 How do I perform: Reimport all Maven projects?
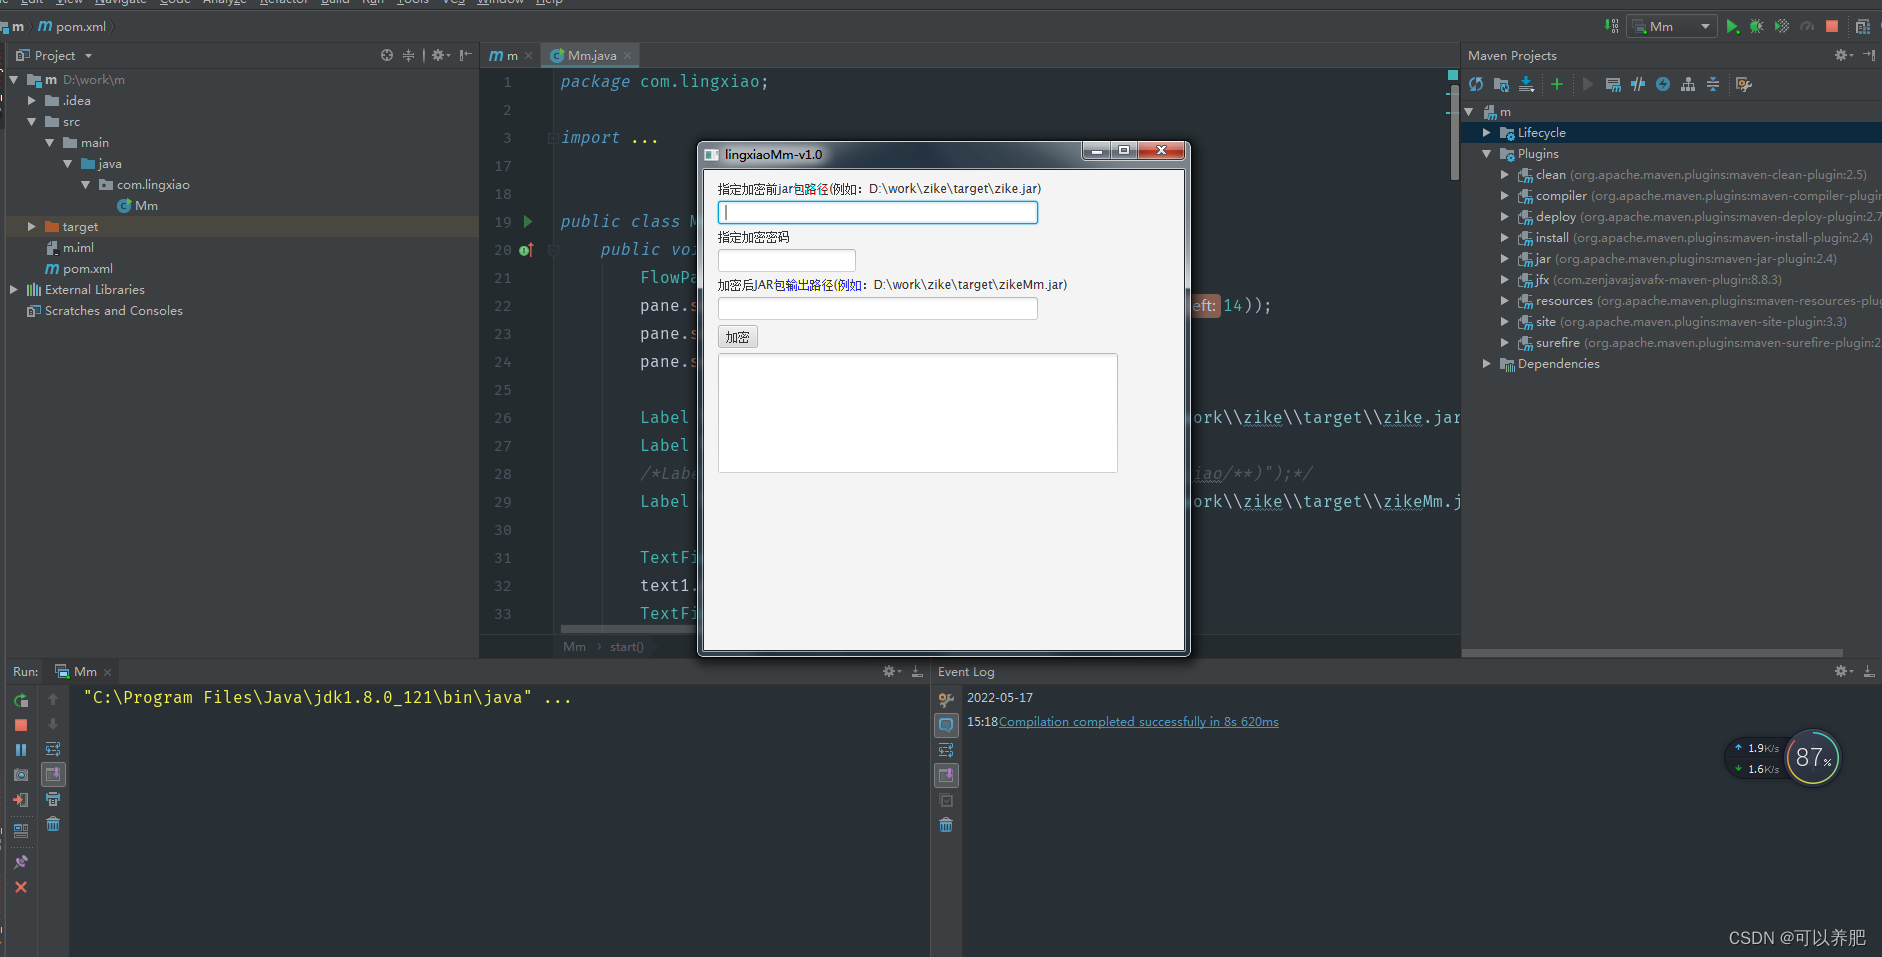1476,84
